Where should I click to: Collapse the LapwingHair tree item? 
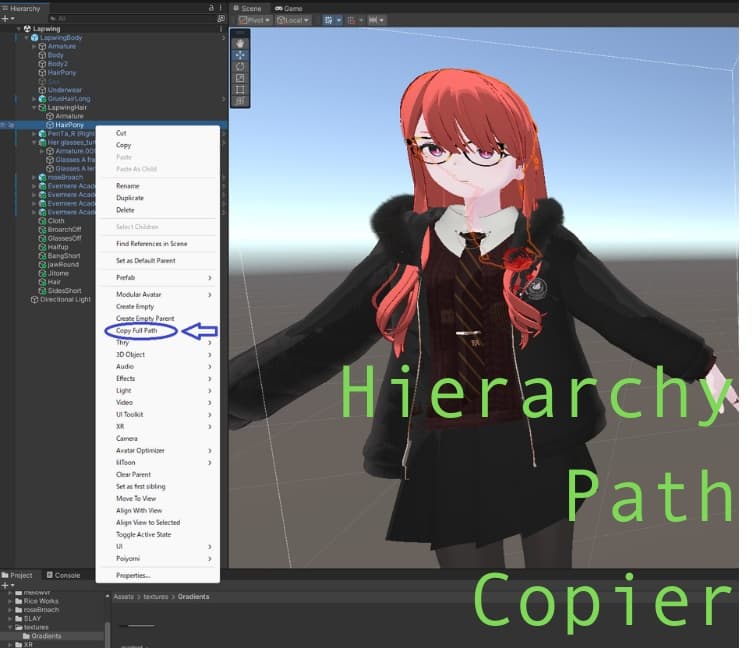coord(33,107)
